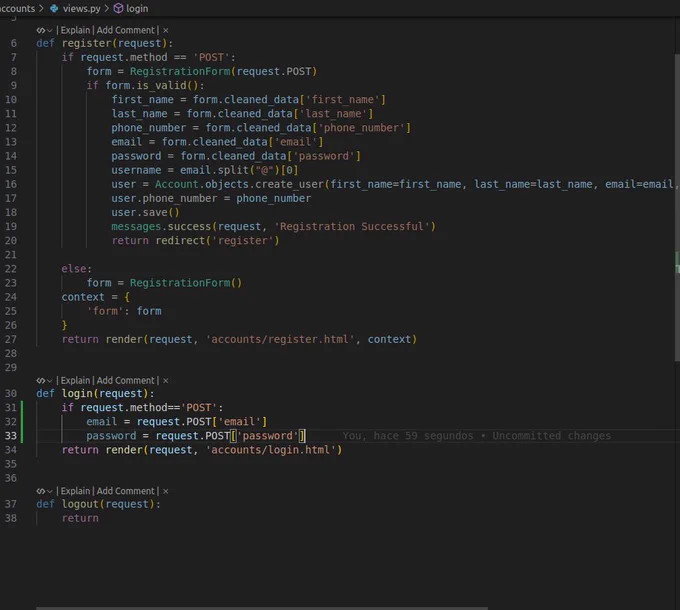Expand the code lens dropdown above def login
Viewport: 680px width, 610px height.
[x=44, y=381]
